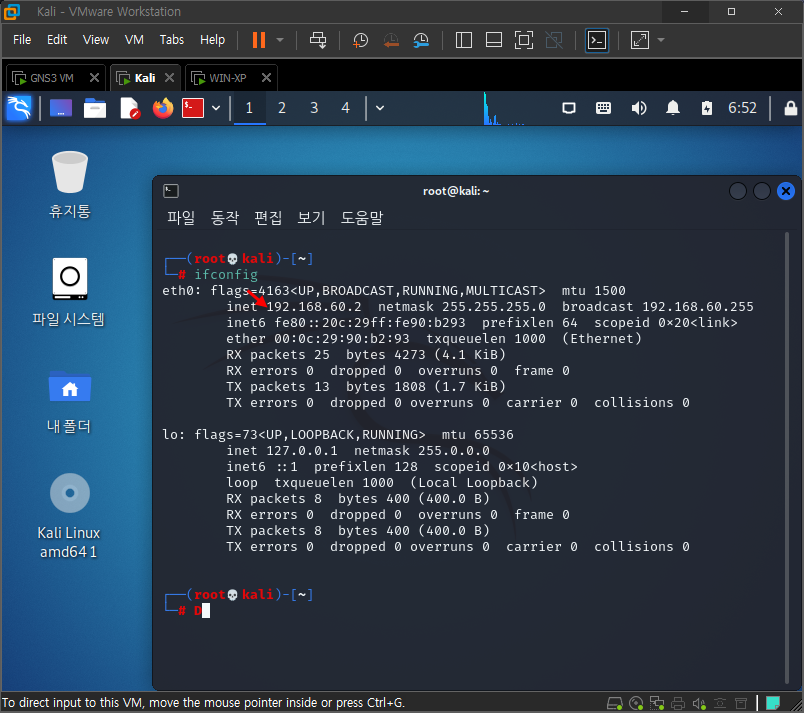Select the 내 폴더 home folder icon

pos(69,402)
